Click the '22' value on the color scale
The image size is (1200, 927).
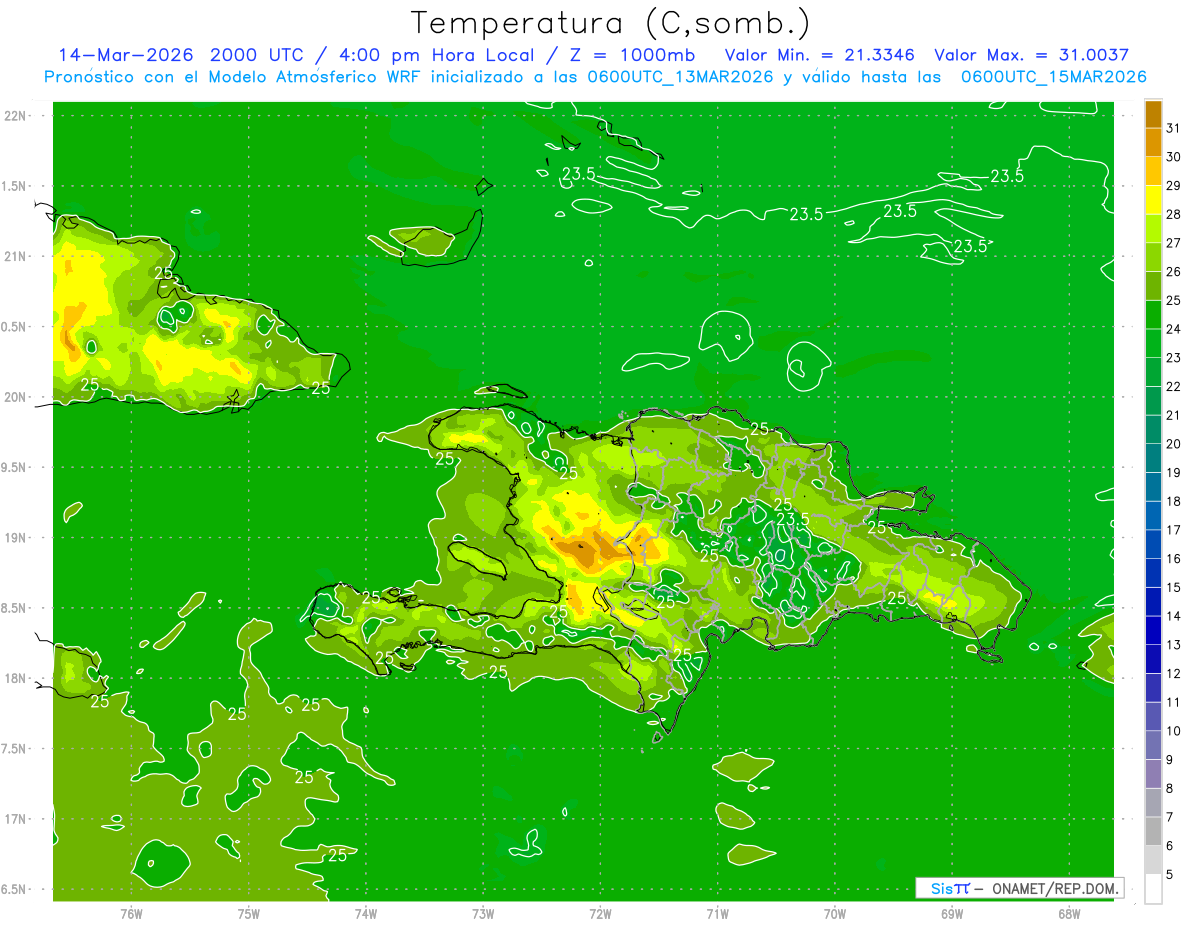pos(1173,386)
